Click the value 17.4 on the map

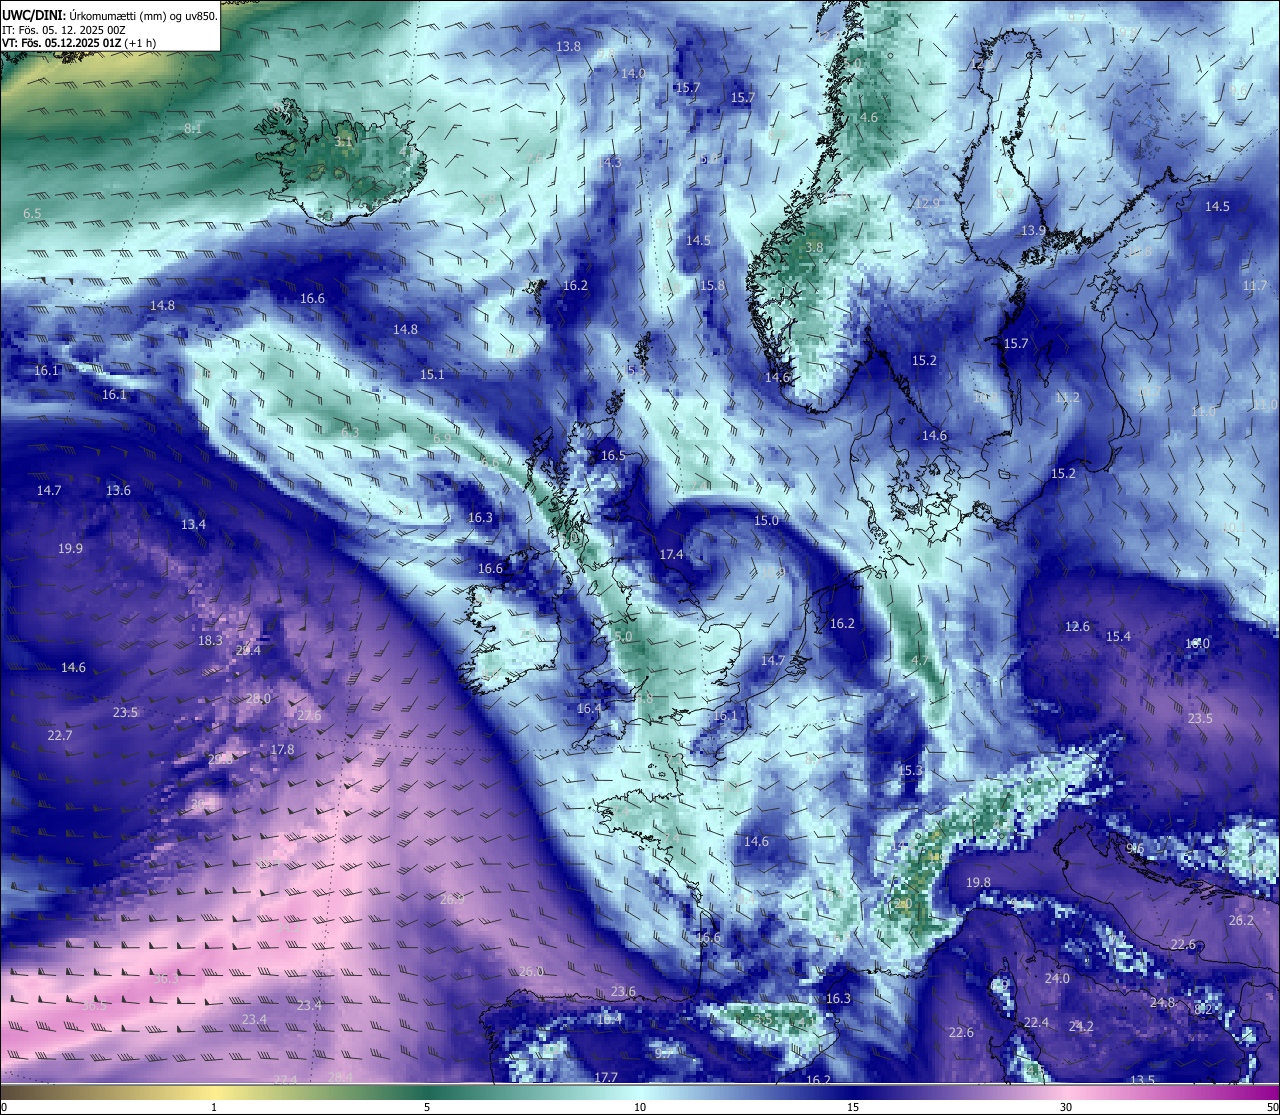coord(671,555)
